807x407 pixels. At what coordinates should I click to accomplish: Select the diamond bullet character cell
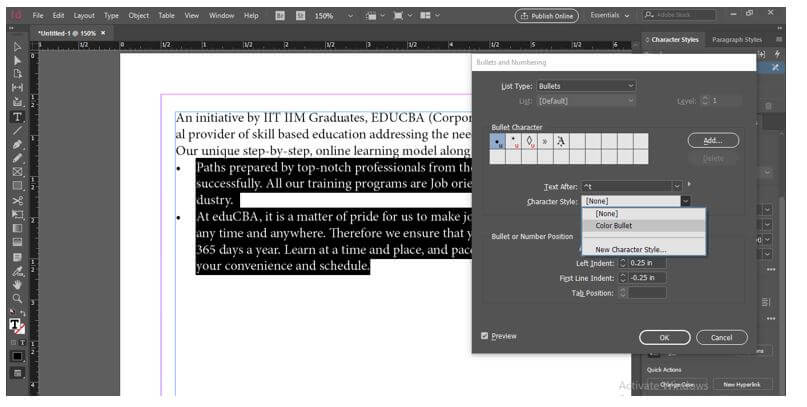(529, 141)
